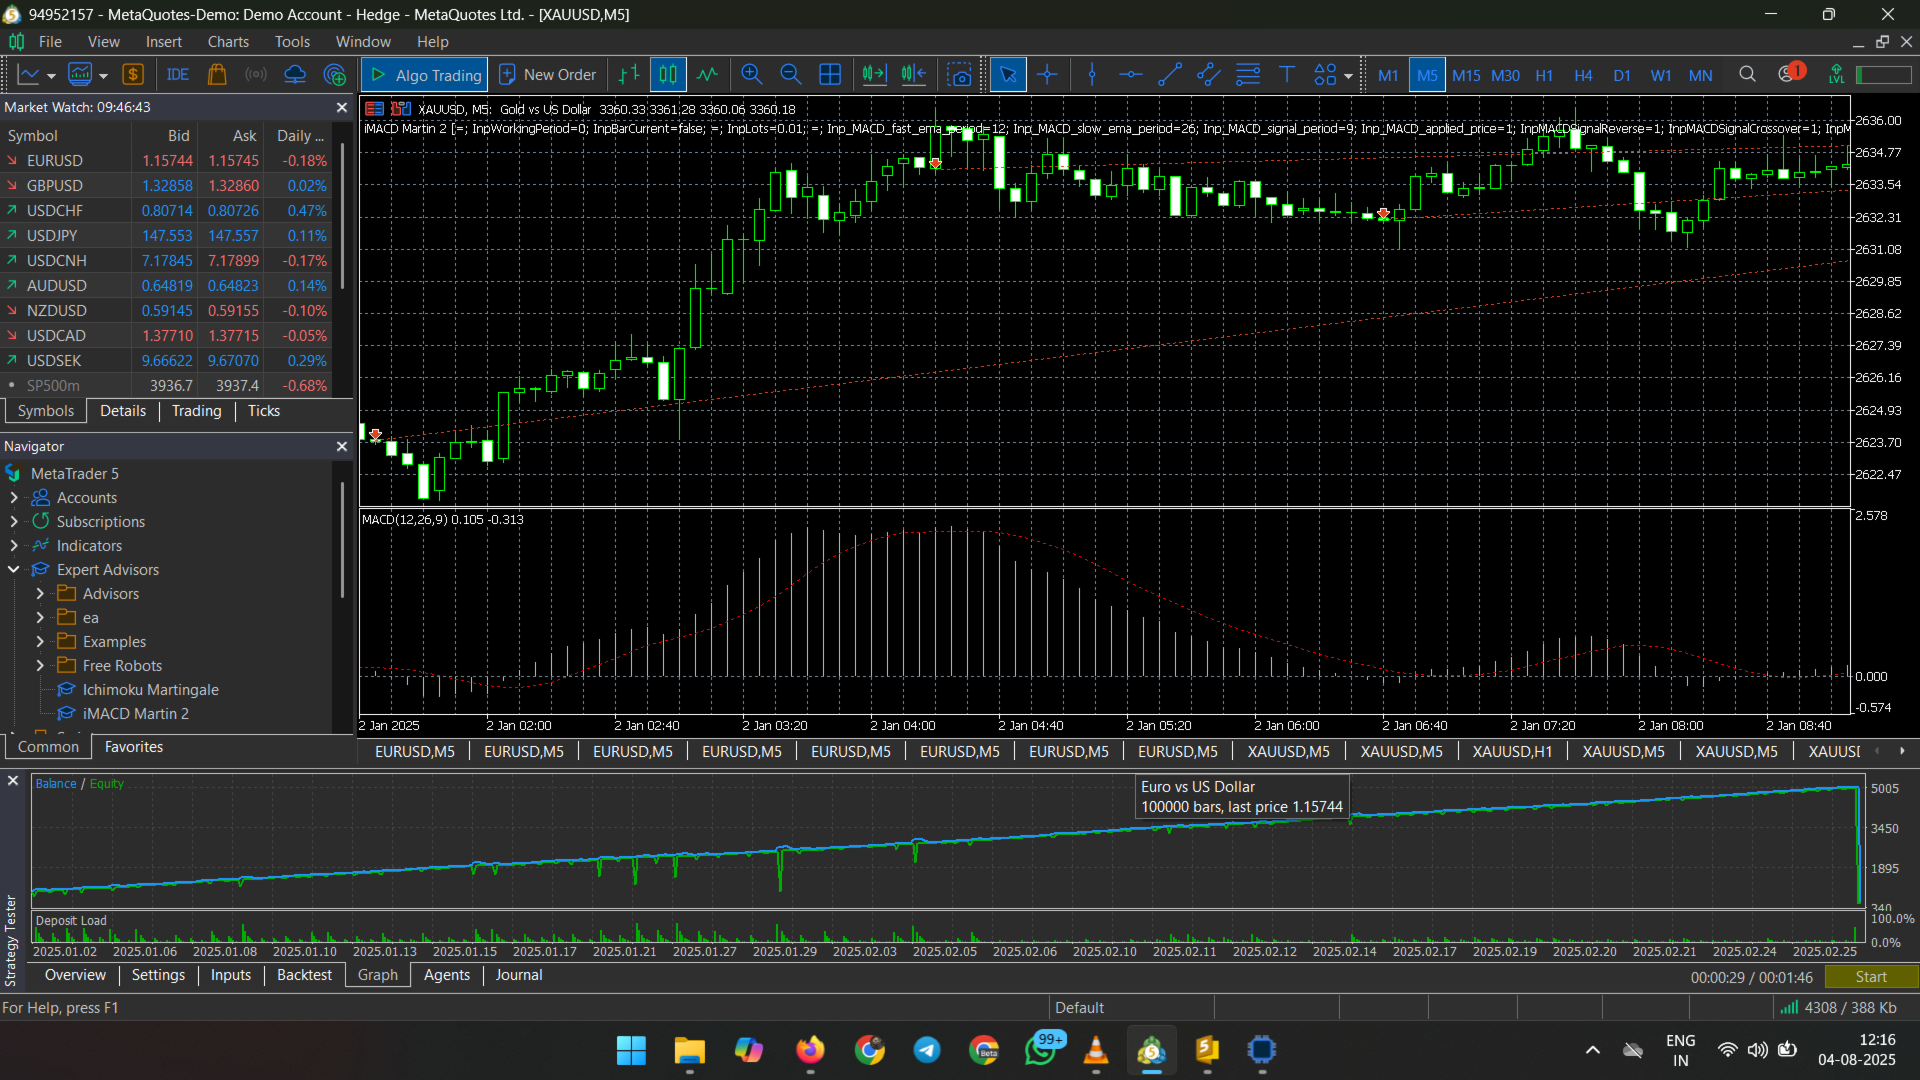Viewport: 1920px width, 1080px height.
Task: Toggle candlestick chart mode
Action: [x=668, y=75]
